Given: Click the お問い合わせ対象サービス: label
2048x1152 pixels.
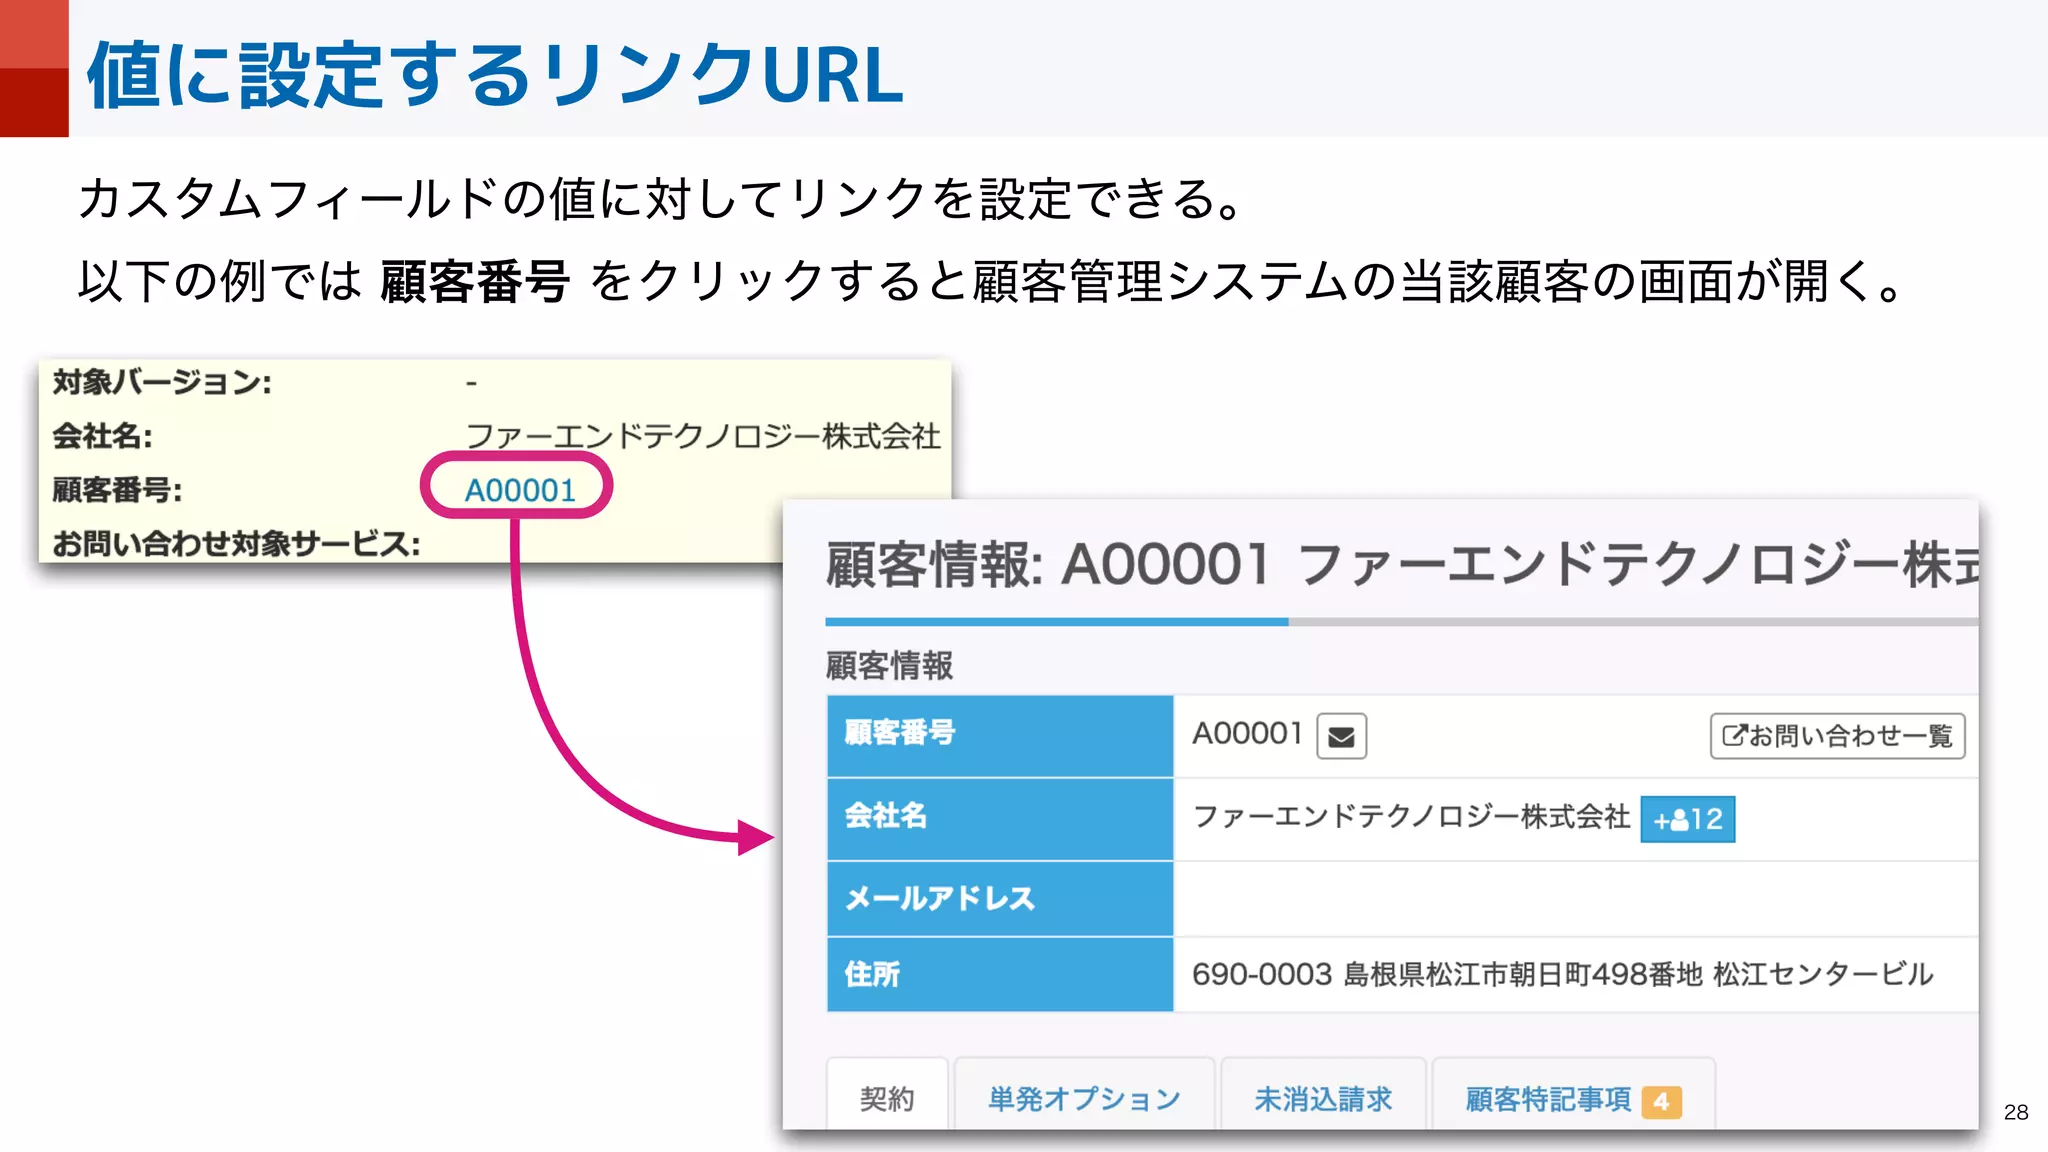Looking at the screenshot, I should pyautogui.click(x=236, y=544).
